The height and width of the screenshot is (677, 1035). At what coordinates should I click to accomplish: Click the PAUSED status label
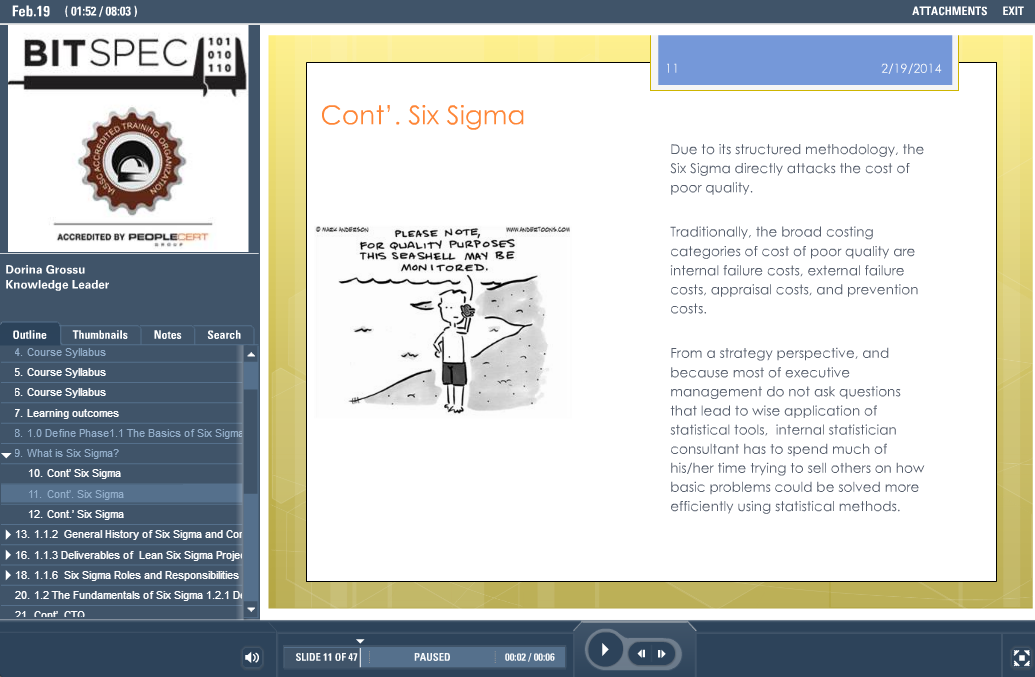432,657
